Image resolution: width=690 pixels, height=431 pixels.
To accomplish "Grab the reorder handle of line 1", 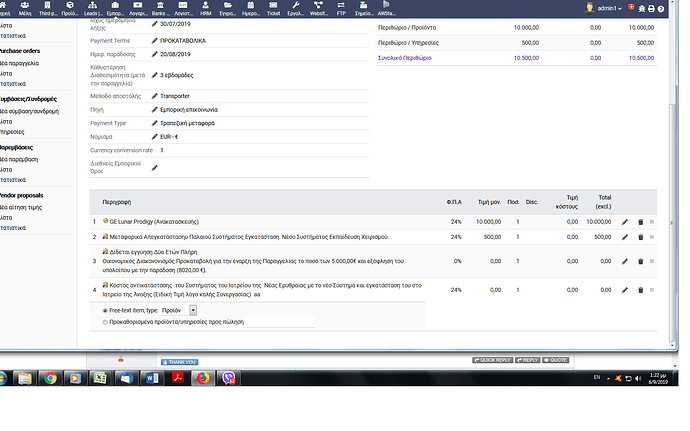I will 652,222.
